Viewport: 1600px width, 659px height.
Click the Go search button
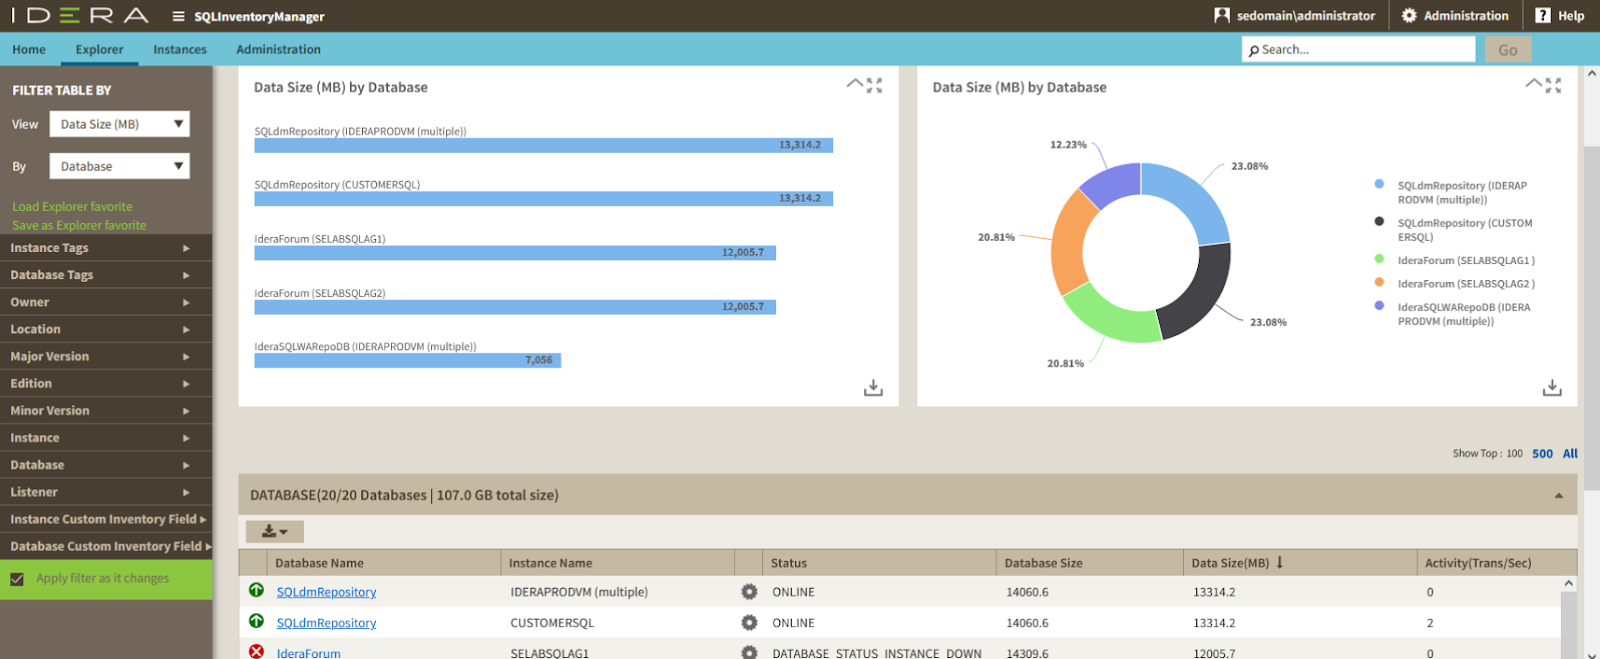pyautogui.click(x=1508, y=49)
